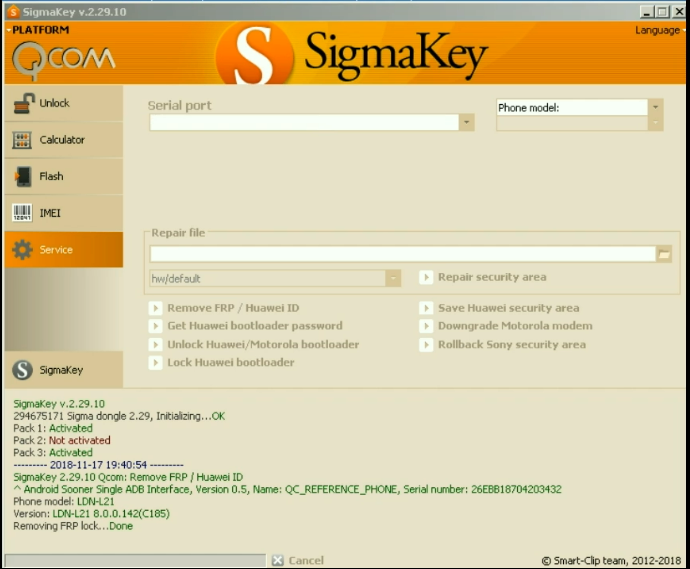Switch to the IMEI tab

(x=64, y=213)
